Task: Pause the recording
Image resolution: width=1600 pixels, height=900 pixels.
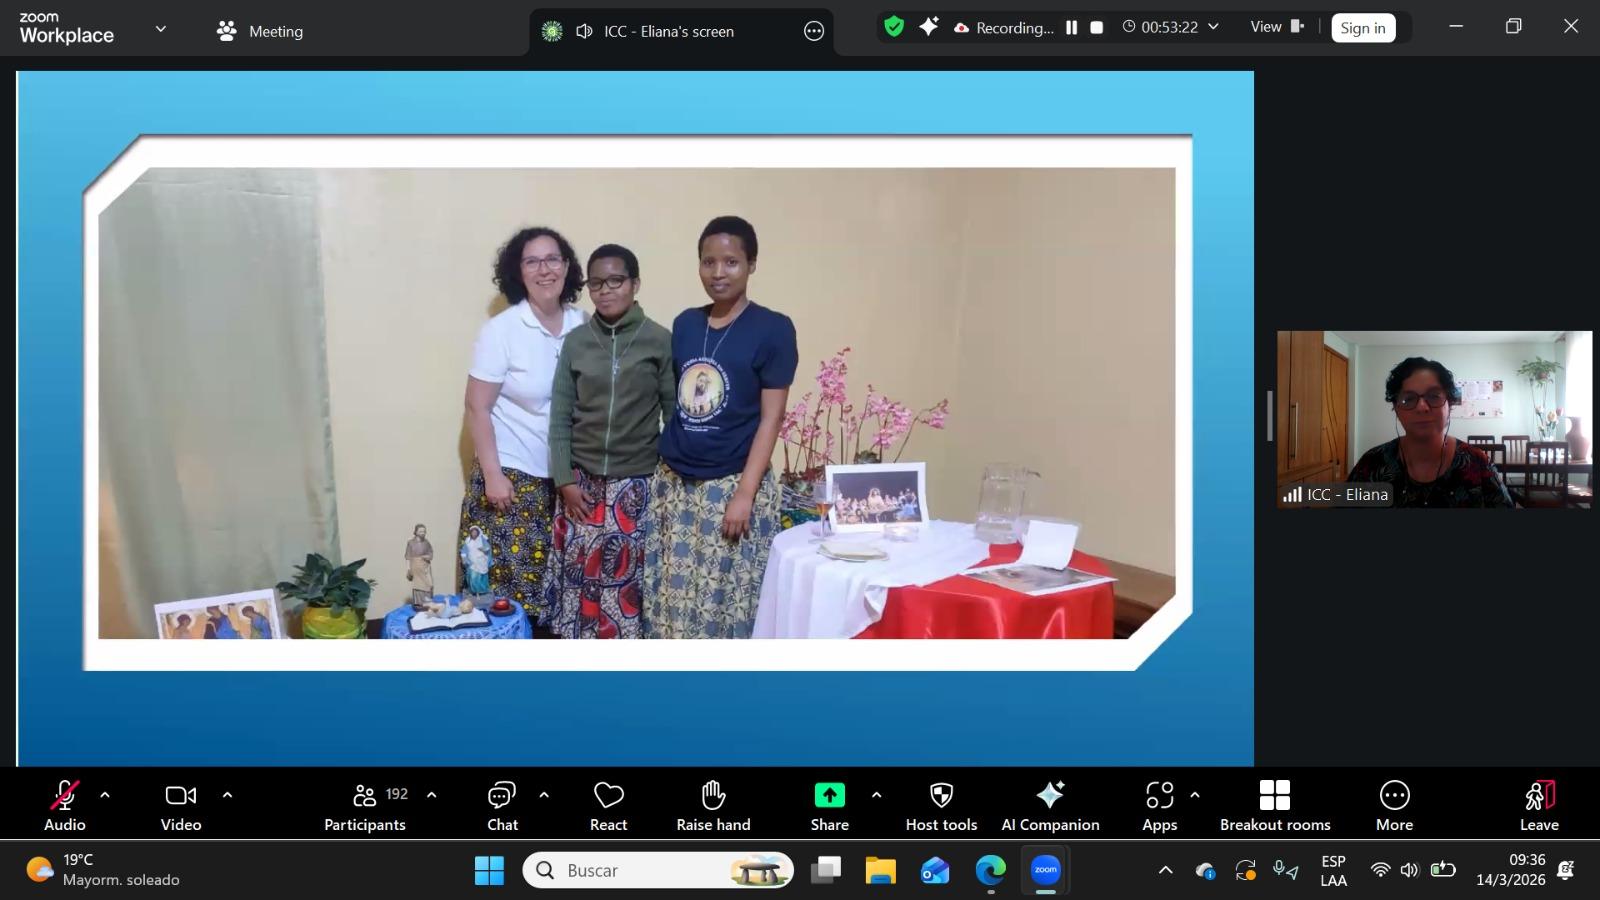Action: point(1071,28)
